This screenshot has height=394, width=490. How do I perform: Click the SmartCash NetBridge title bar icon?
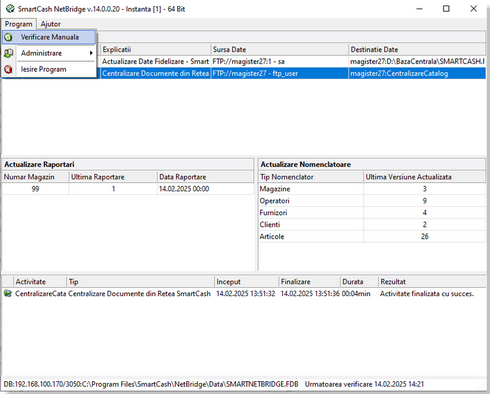point(10,9)
